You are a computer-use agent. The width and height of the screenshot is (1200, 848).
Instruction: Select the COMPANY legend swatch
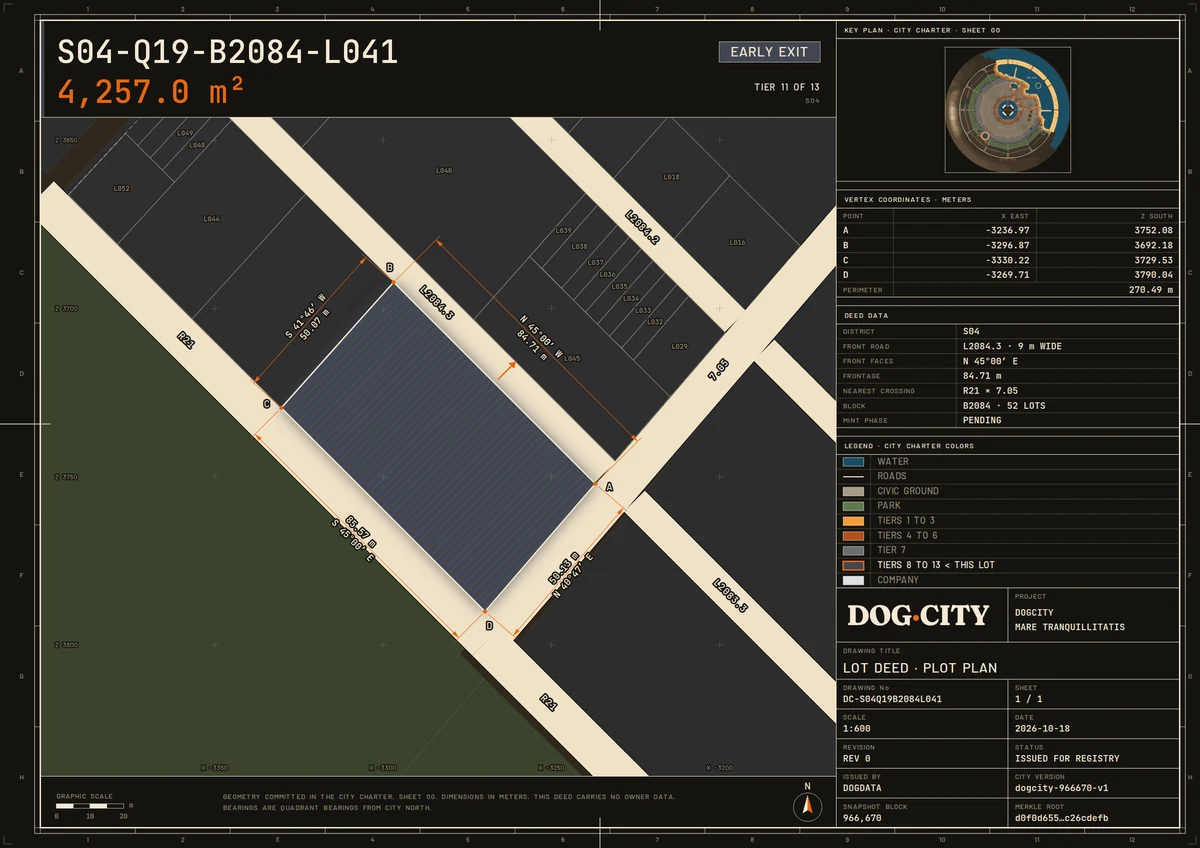pos(853,580)
